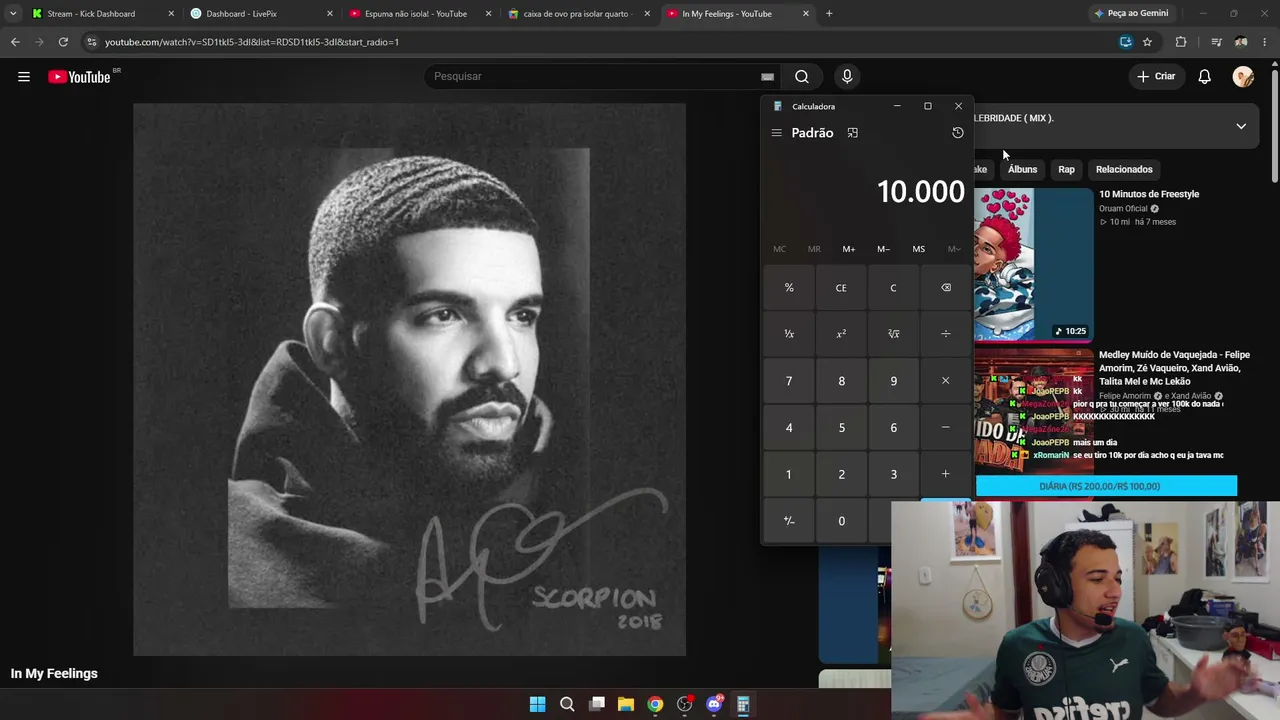Screen dimensions: 1280x720
Task: Click Peça ao Gemini button
Action: click(x=1130, y=14)
